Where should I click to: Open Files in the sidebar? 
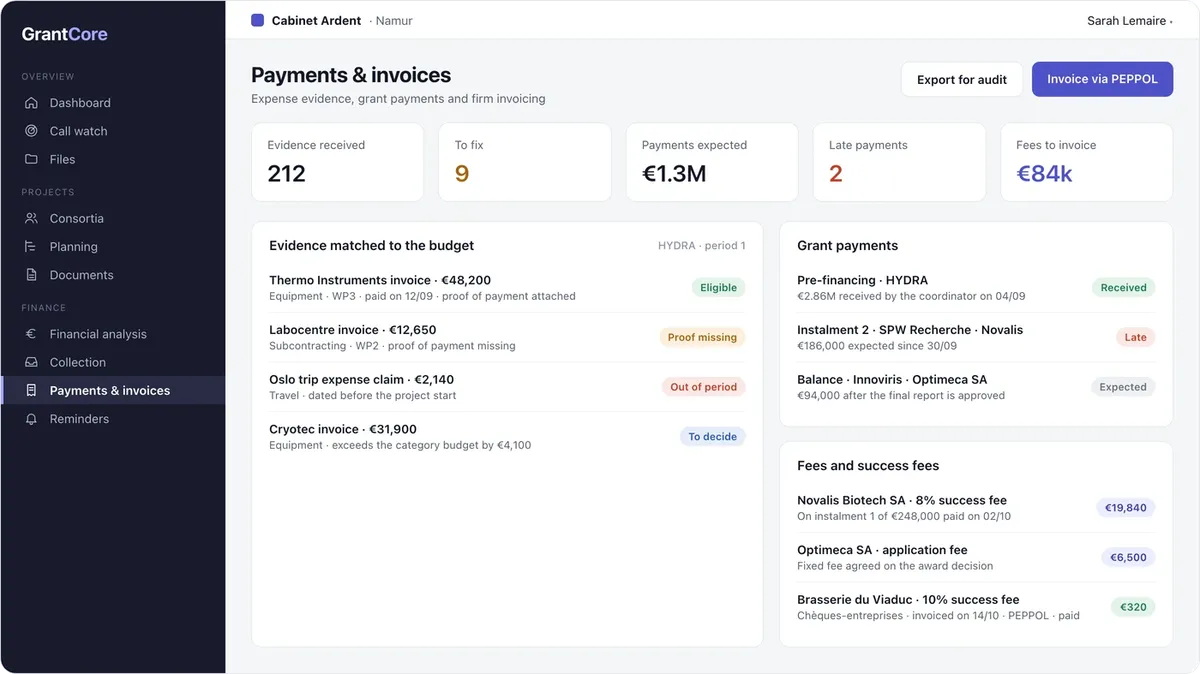112,159
